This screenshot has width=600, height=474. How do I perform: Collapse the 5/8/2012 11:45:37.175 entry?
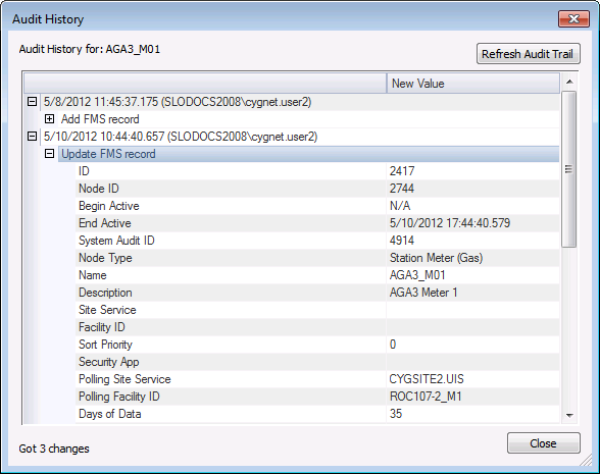click(x=32, y=102)
